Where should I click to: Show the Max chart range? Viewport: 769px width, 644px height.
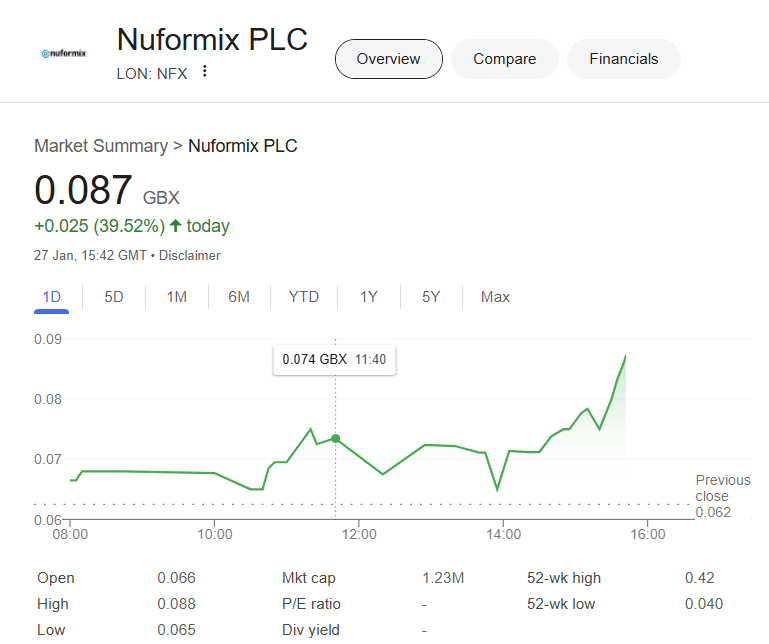pyautogui.click(x=495, y=297)
